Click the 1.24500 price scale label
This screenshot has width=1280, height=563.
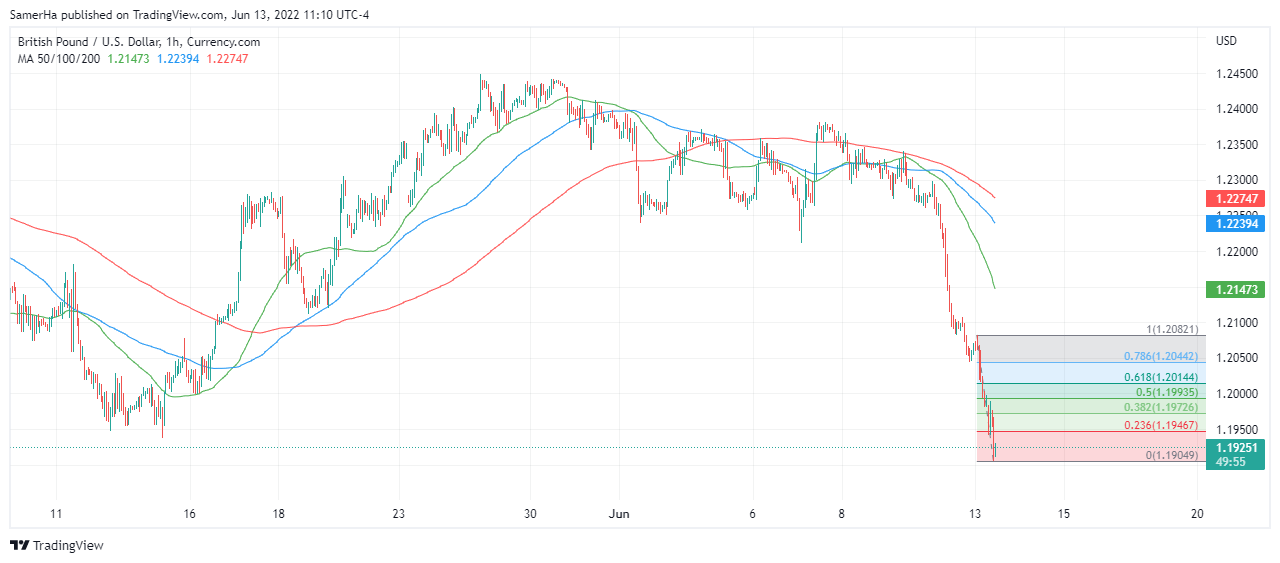(x=1236, y=74)
